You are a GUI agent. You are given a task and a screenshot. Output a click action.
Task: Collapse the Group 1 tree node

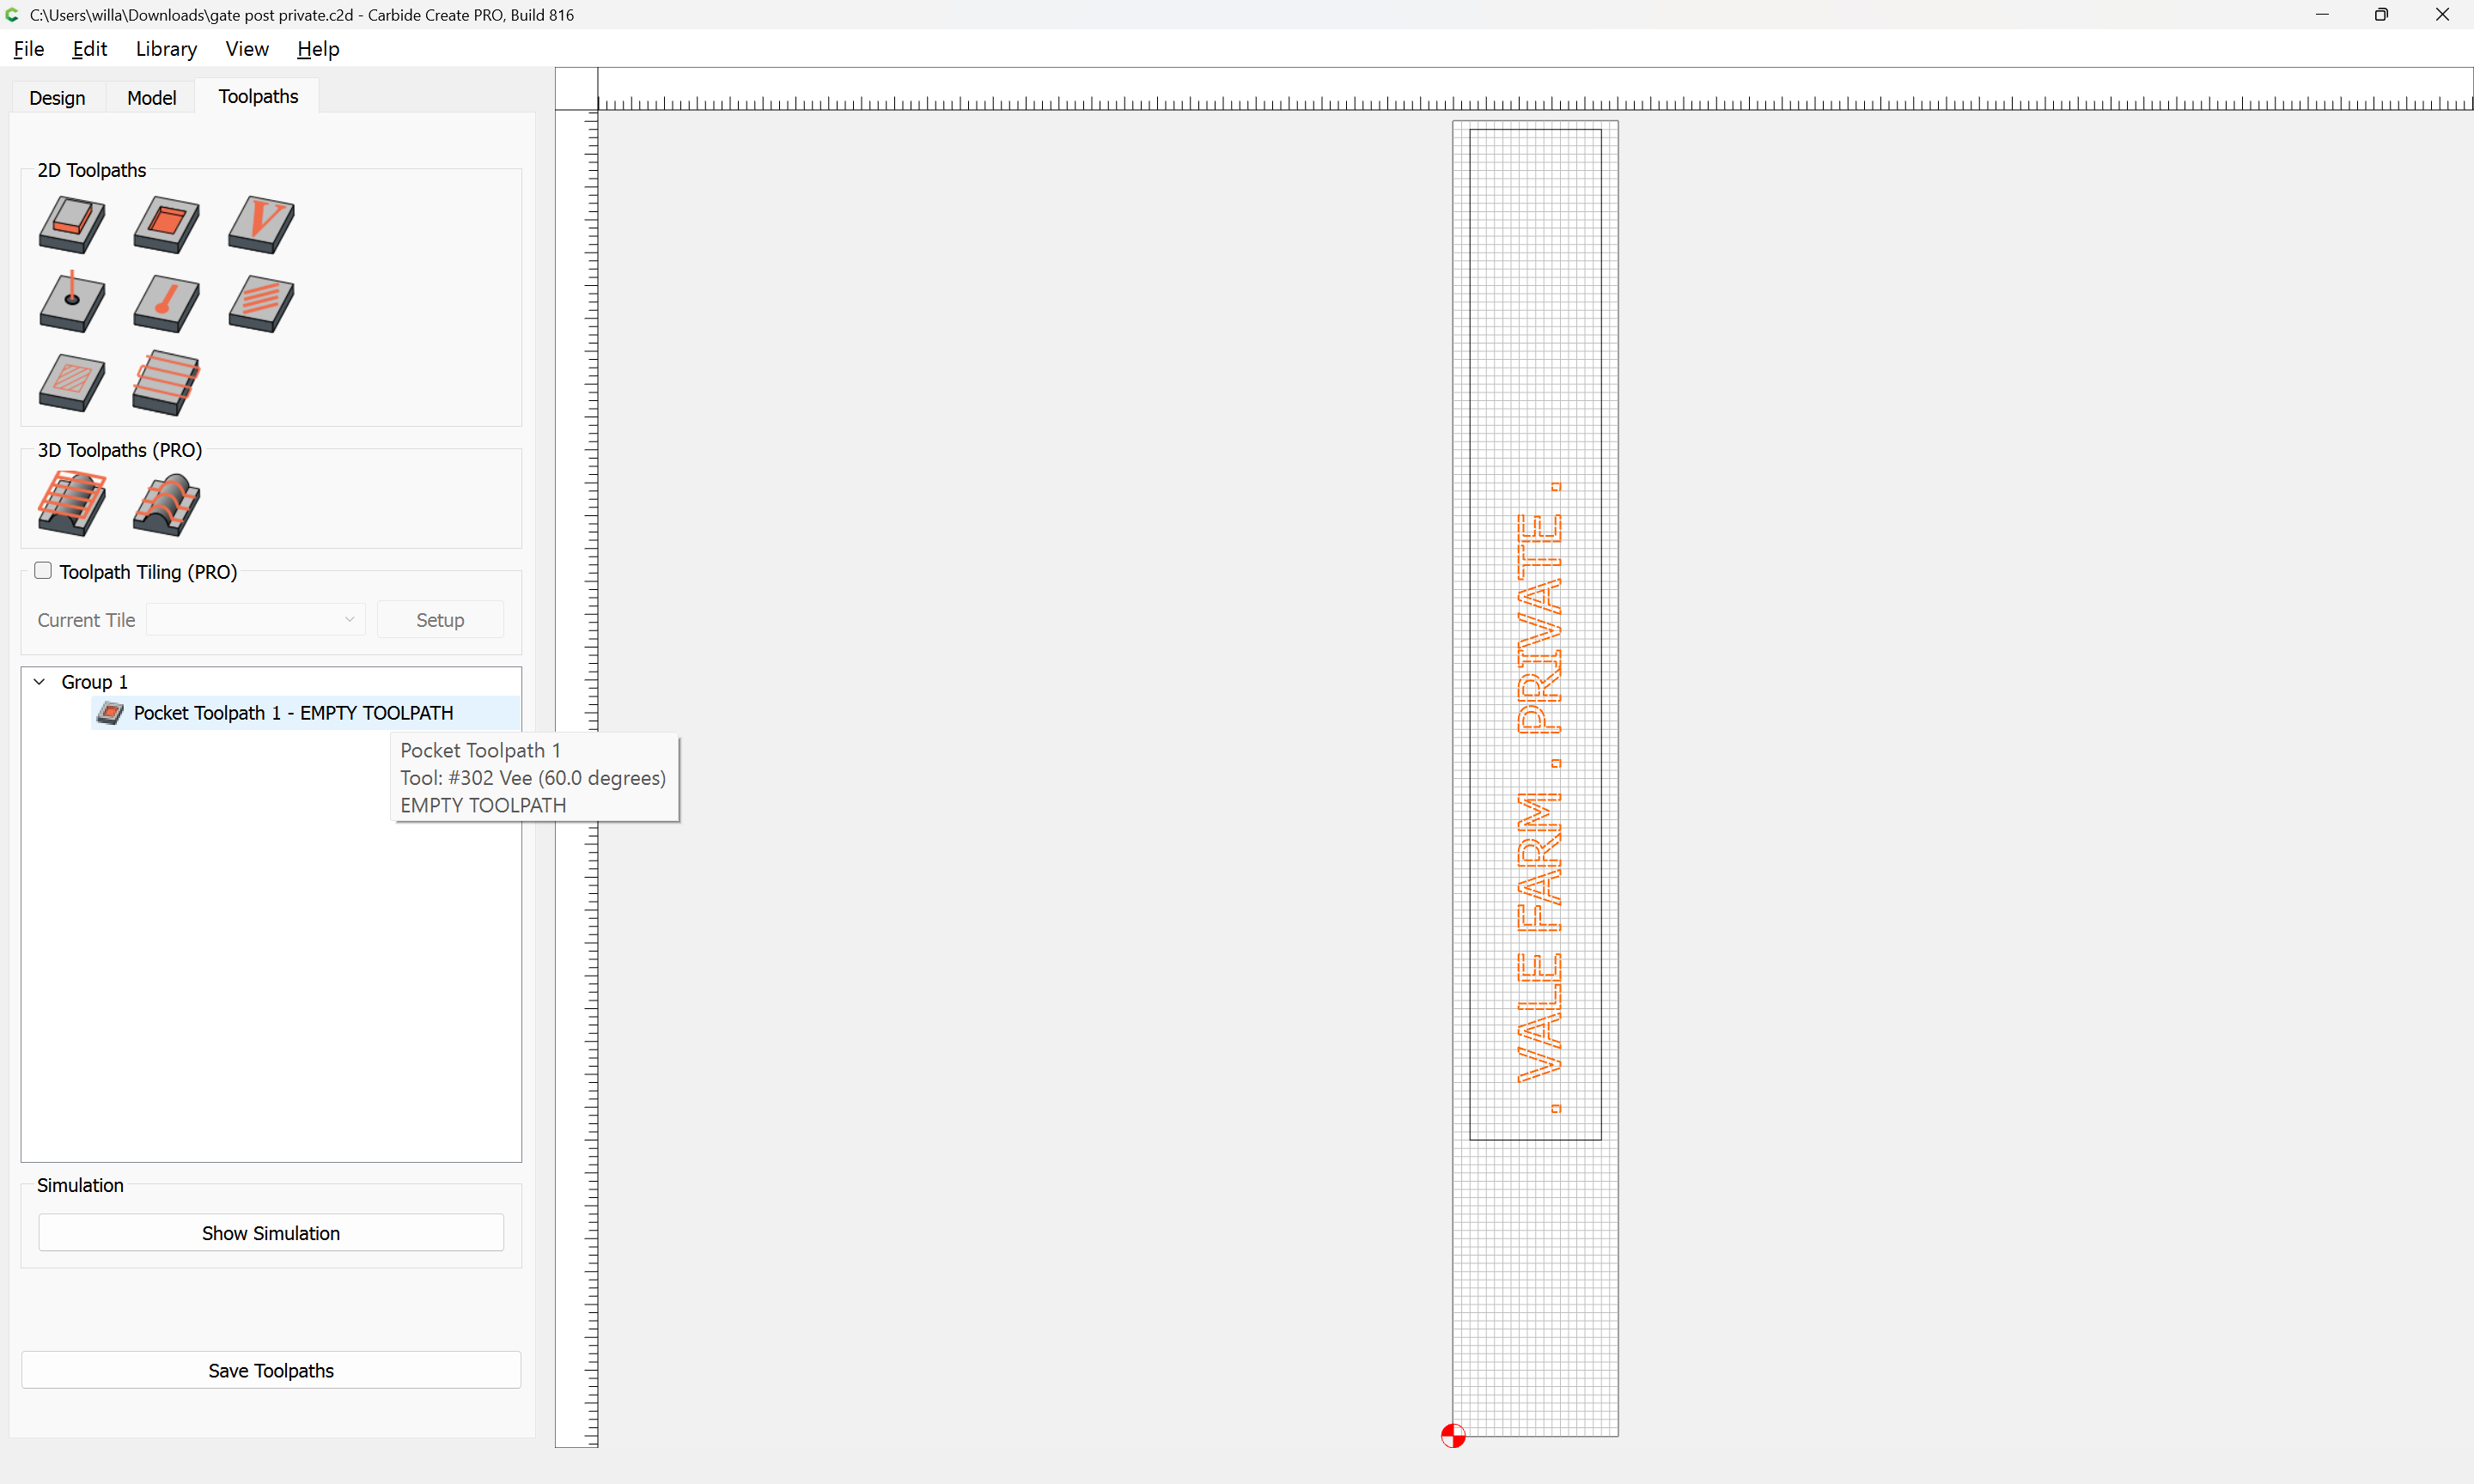(40, 682)
